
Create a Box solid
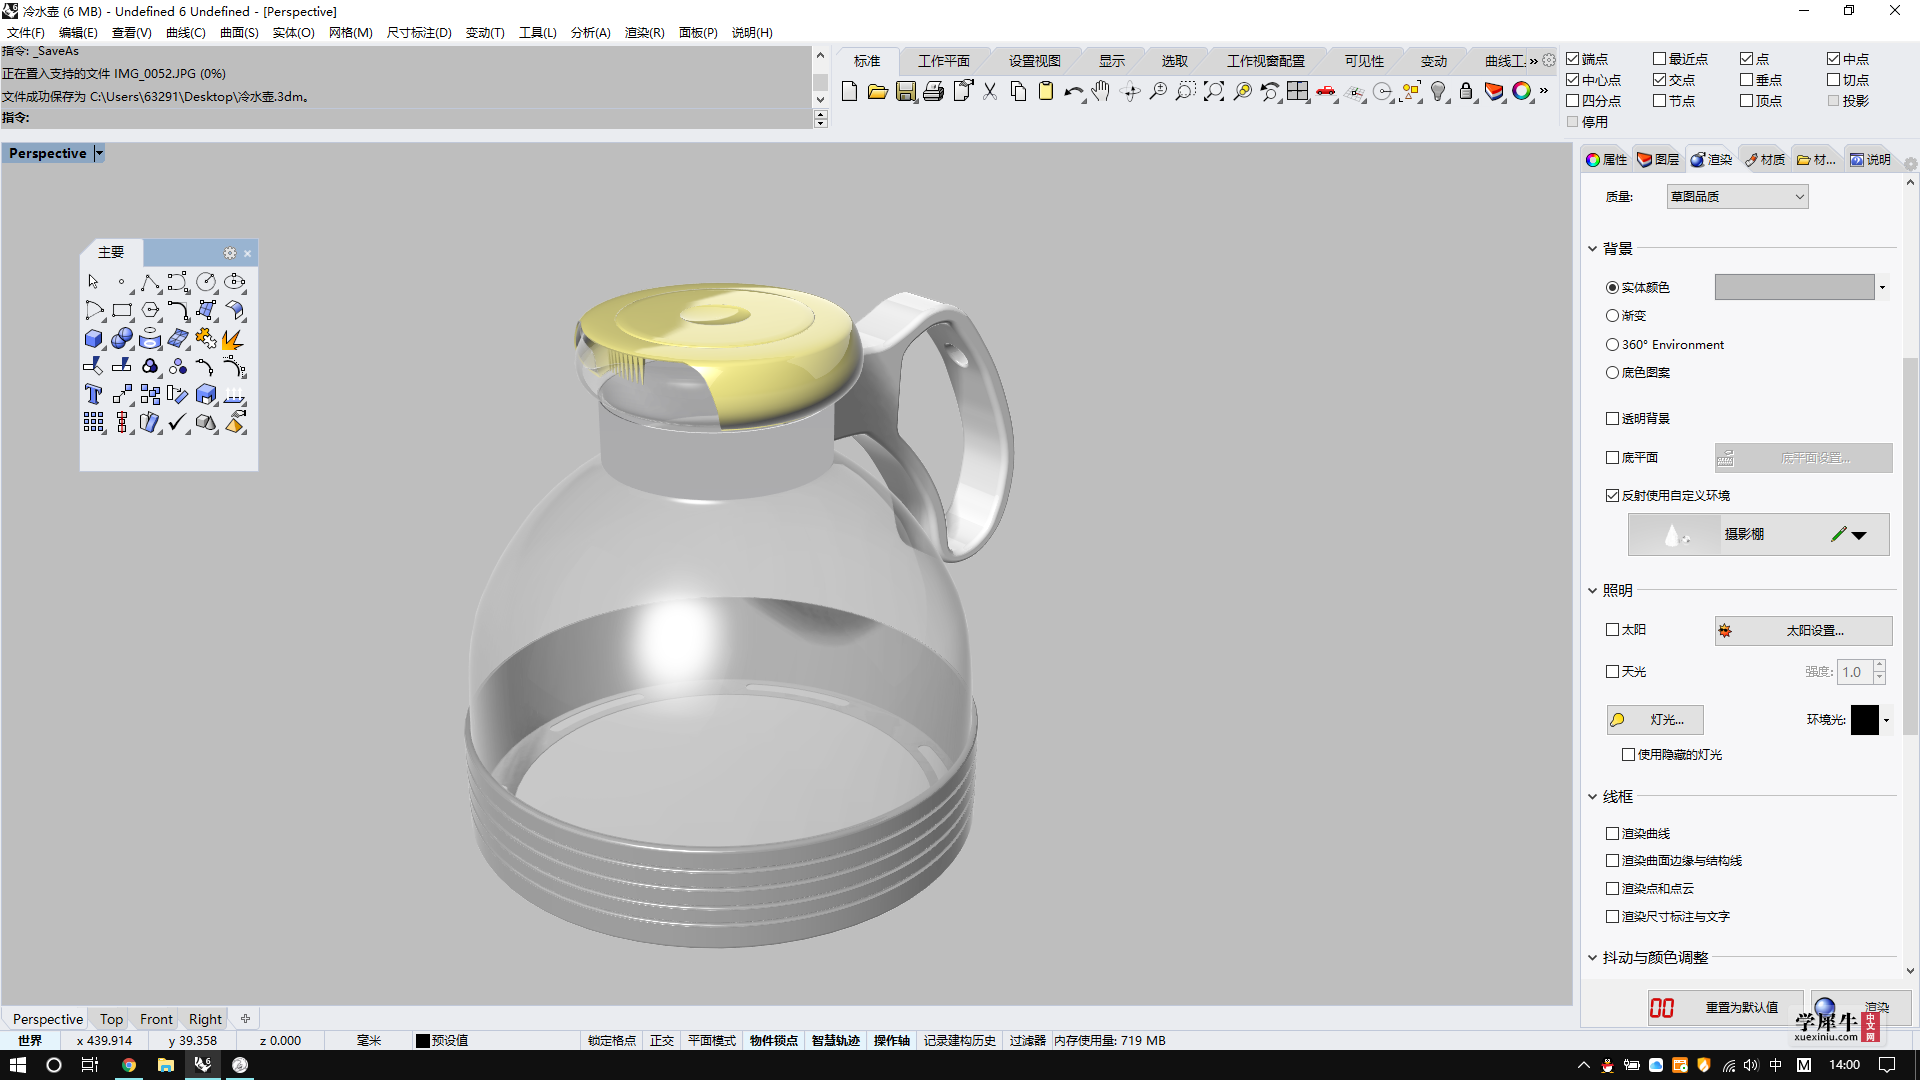point(93,339)
